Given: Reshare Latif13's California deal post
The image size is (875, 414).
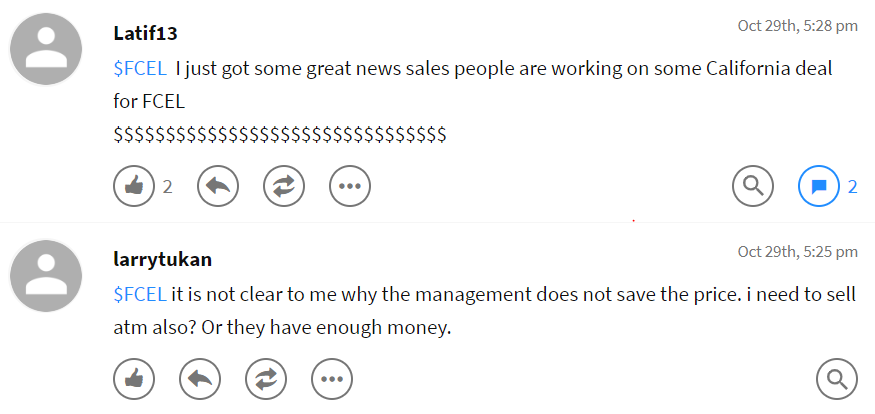Looking at the screenshot, I should [283, 186].
